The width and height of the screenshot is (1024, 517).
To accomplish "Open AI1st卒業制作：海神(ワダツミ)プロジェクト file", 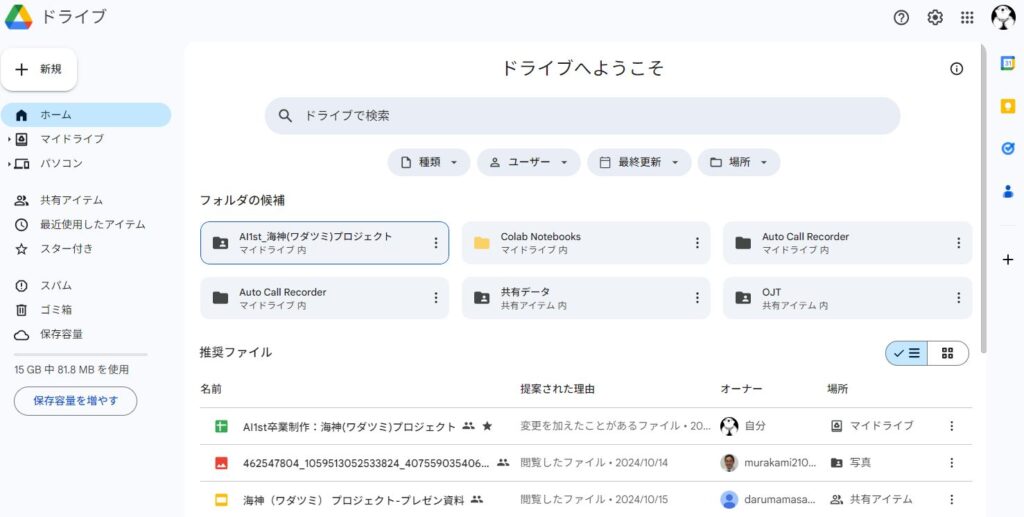I will tap(349, 426).
